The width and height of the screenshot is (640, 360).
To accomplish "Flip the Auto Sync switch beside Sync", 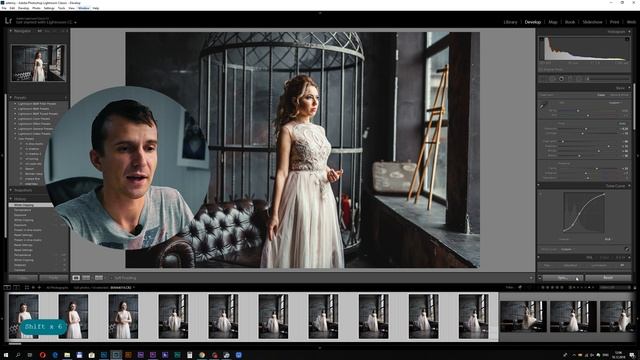I will coord(540,278).
